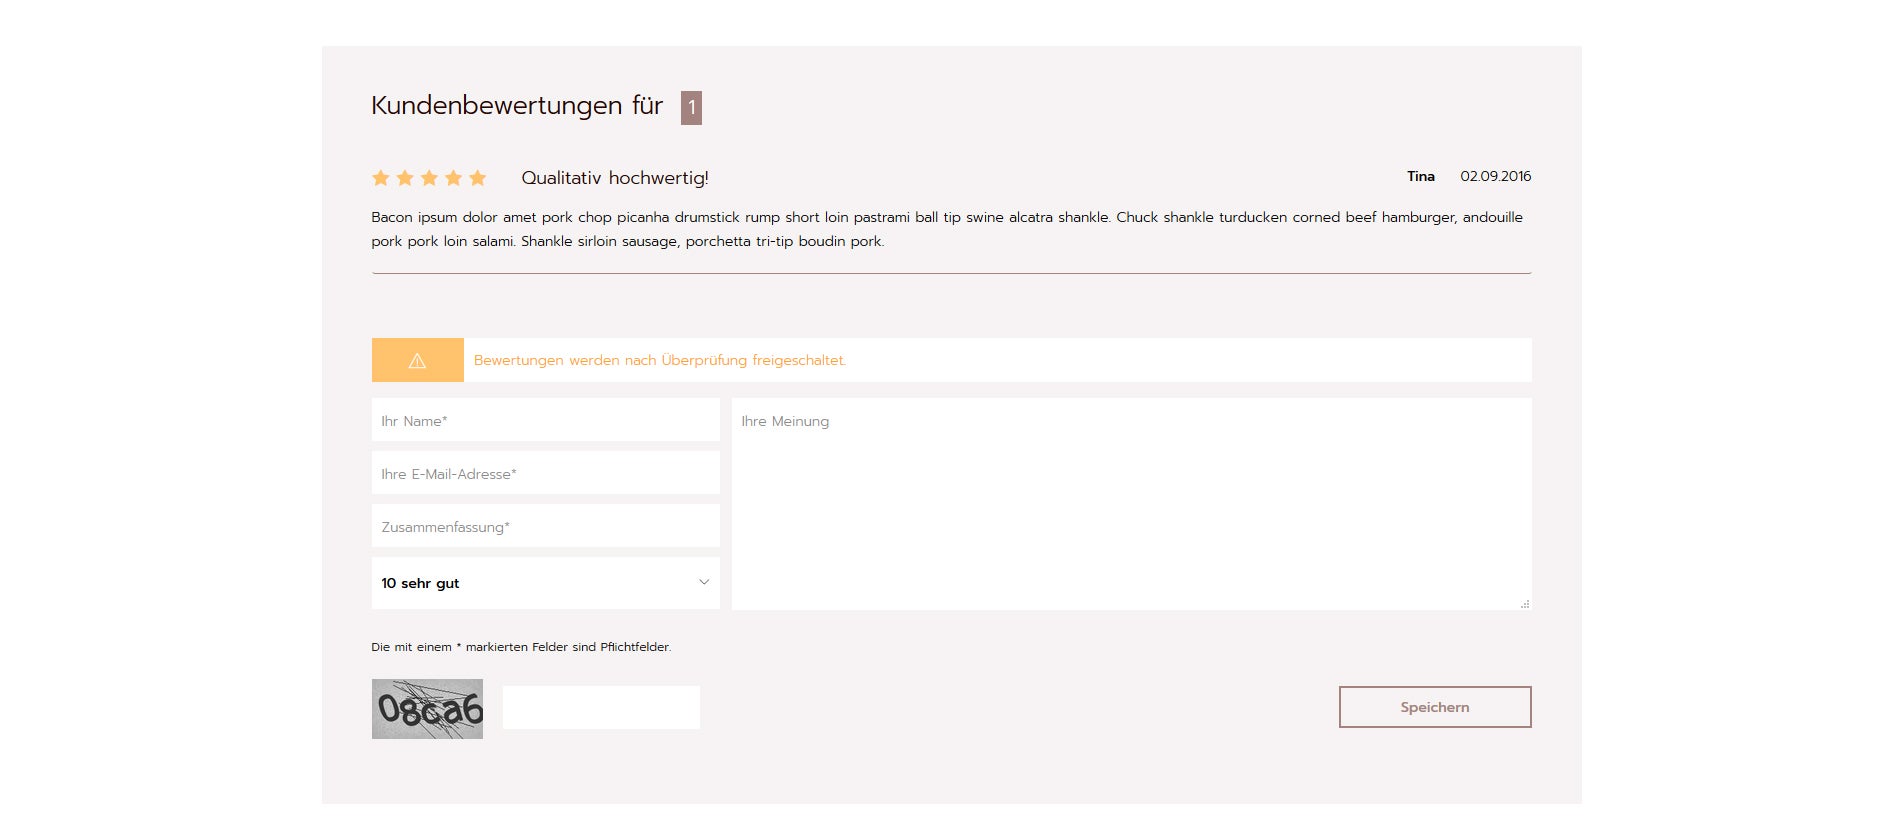Click the warning triangle icon in notice bar
This screenshot has height=840, width=1902.
click(417, 361)
